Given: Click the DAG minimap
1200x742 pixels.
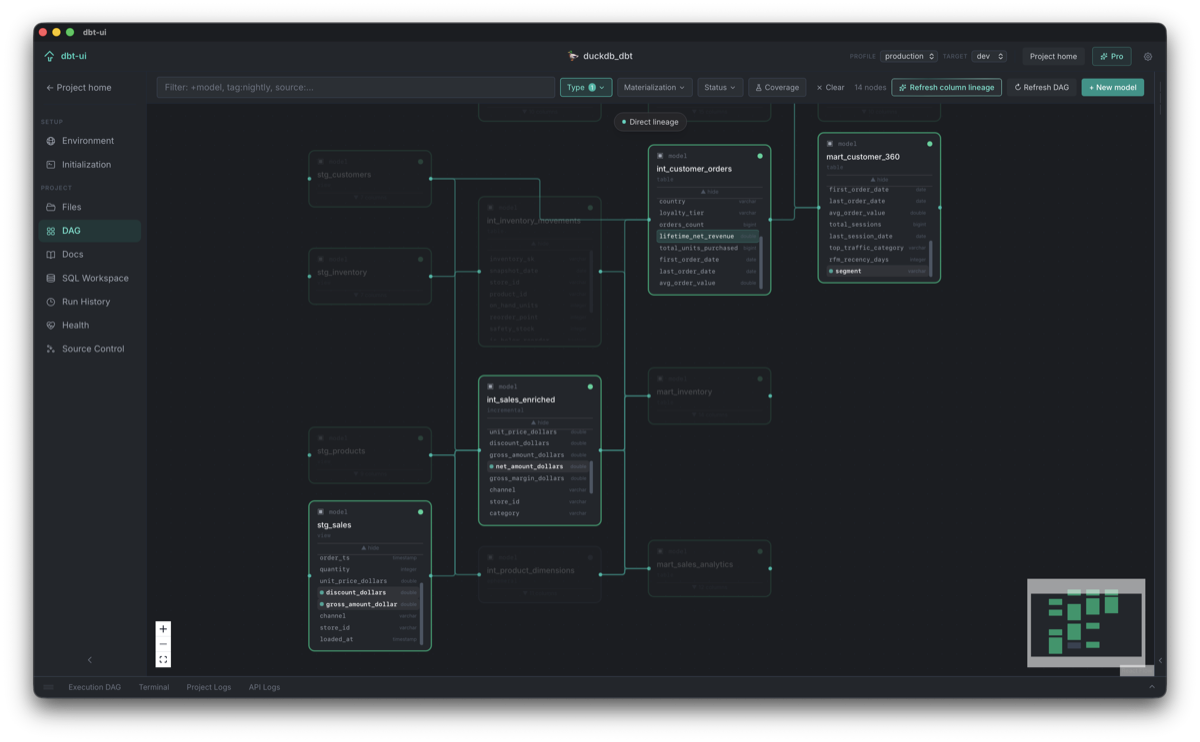Looking at the screenshot, I should [x=1086, y=623].
